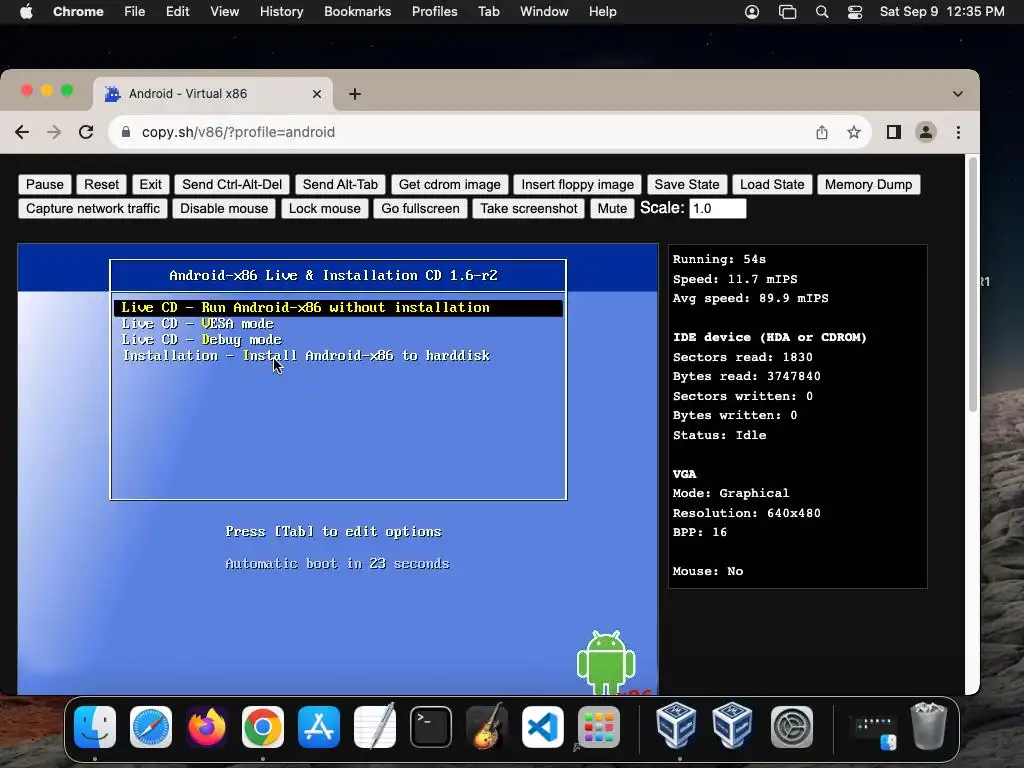Open GarageBand from the Dock
The width and height of the screenshot is (1024, 768).
click(x=487, y=727)
